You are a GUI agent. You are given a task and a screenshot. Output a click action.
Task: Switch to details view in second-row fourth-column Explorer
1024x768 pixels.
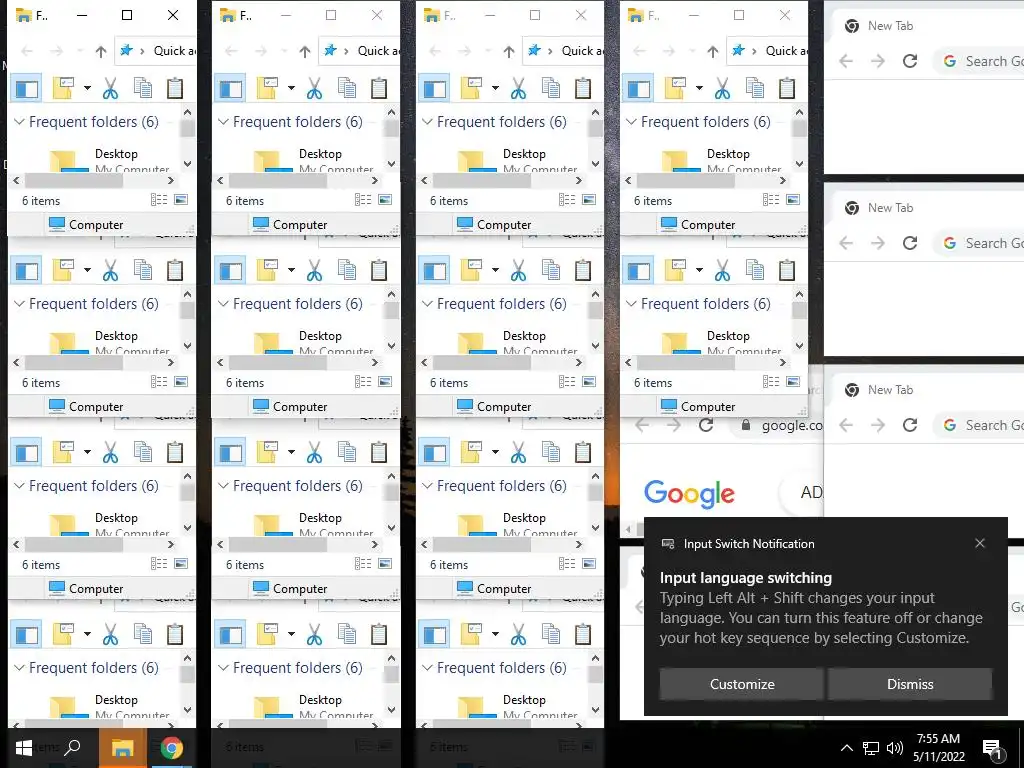click(x=771, y=382)
